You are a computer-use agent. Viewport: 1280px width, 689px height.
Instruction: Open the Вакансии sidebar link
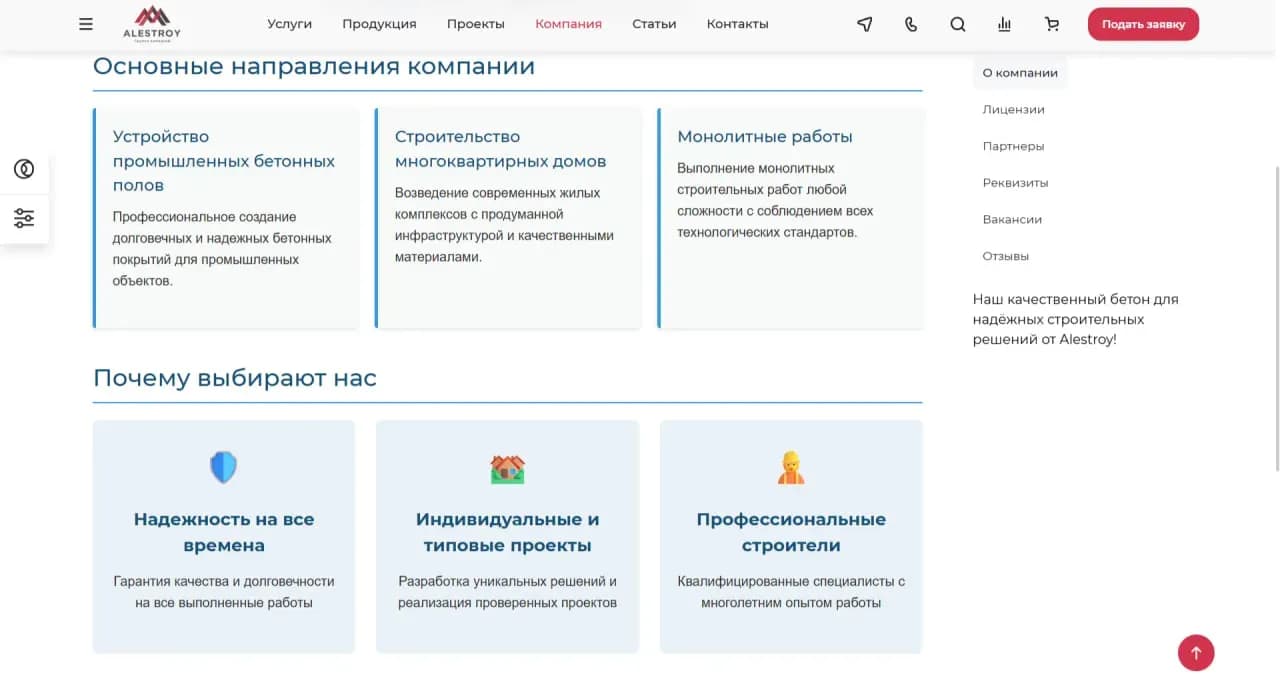(1013, 219)
